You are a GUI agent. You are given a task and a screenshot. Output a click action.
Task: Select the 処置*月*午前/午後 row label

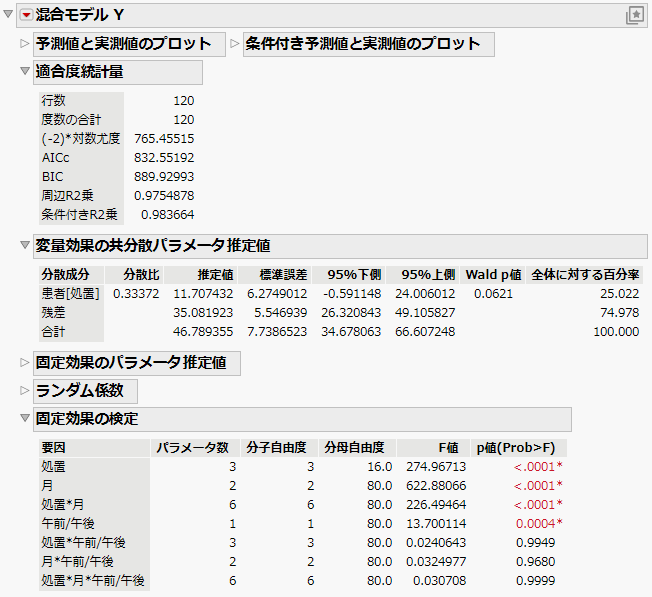(x=93, y=580)
